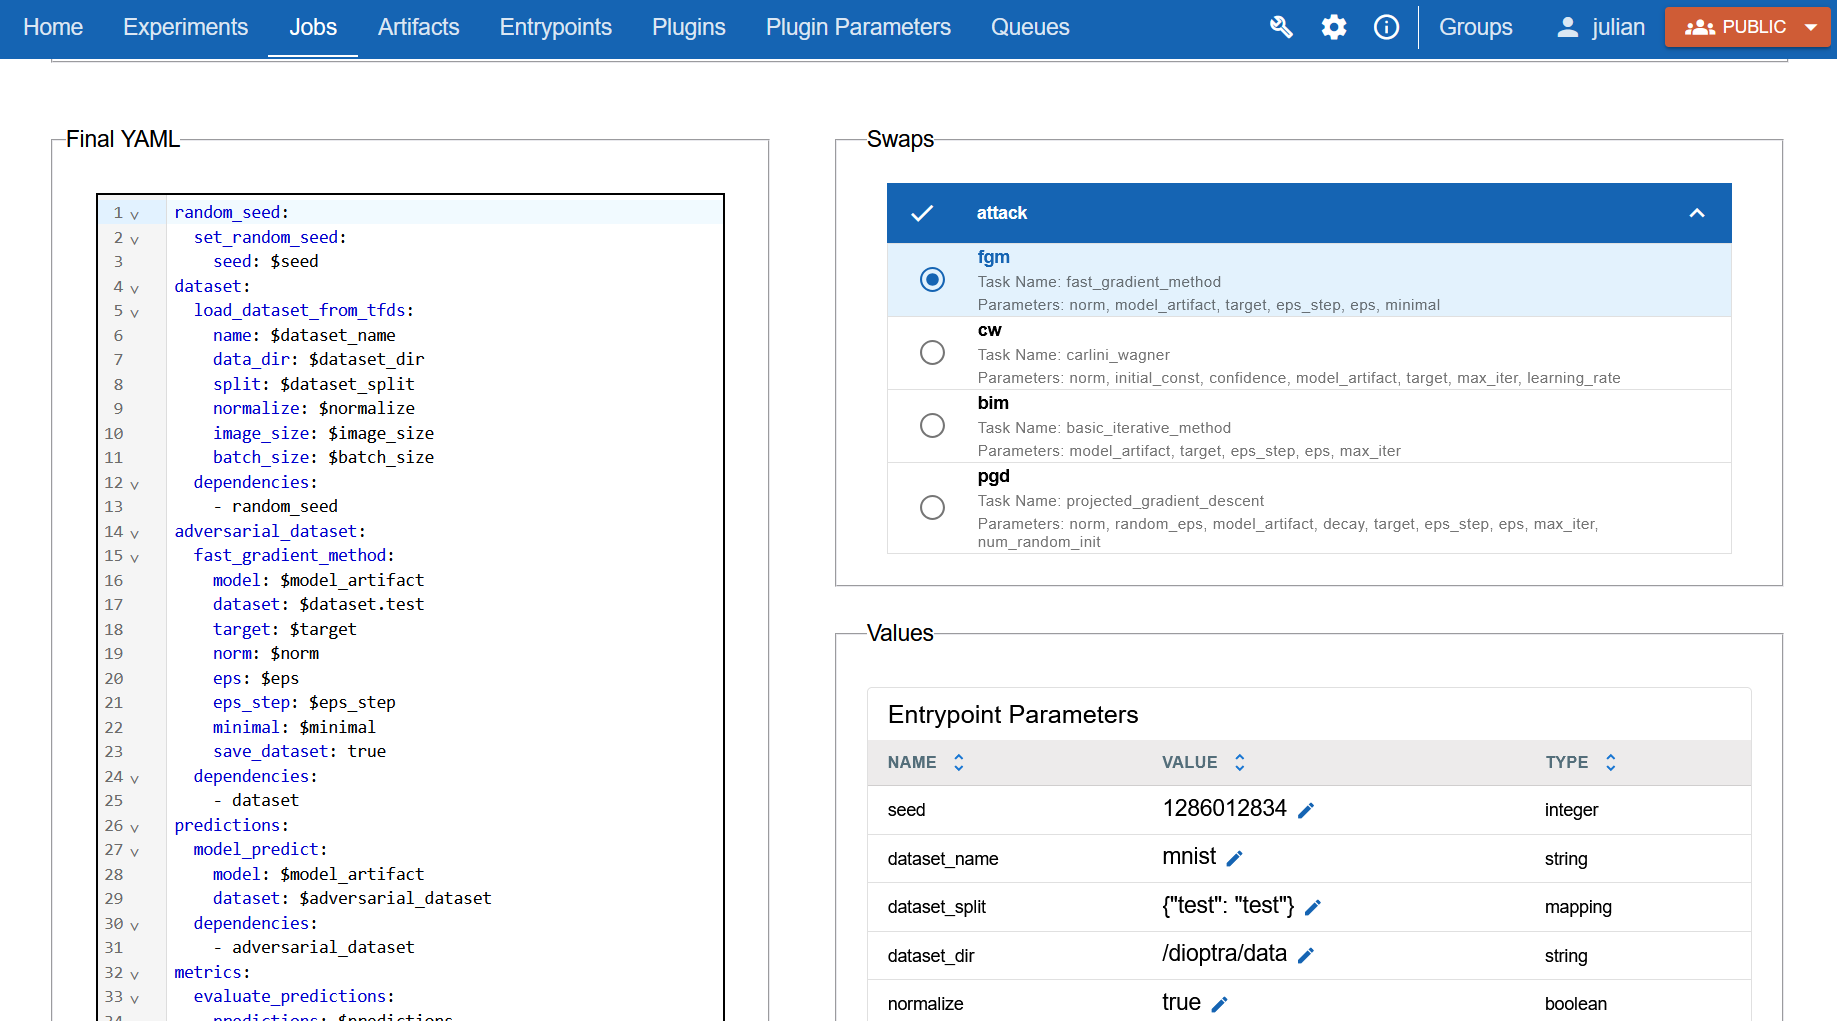This screenshot has height=1021, width=1837.
Task: Open the Artifacts tab
Action: [418, 27]
